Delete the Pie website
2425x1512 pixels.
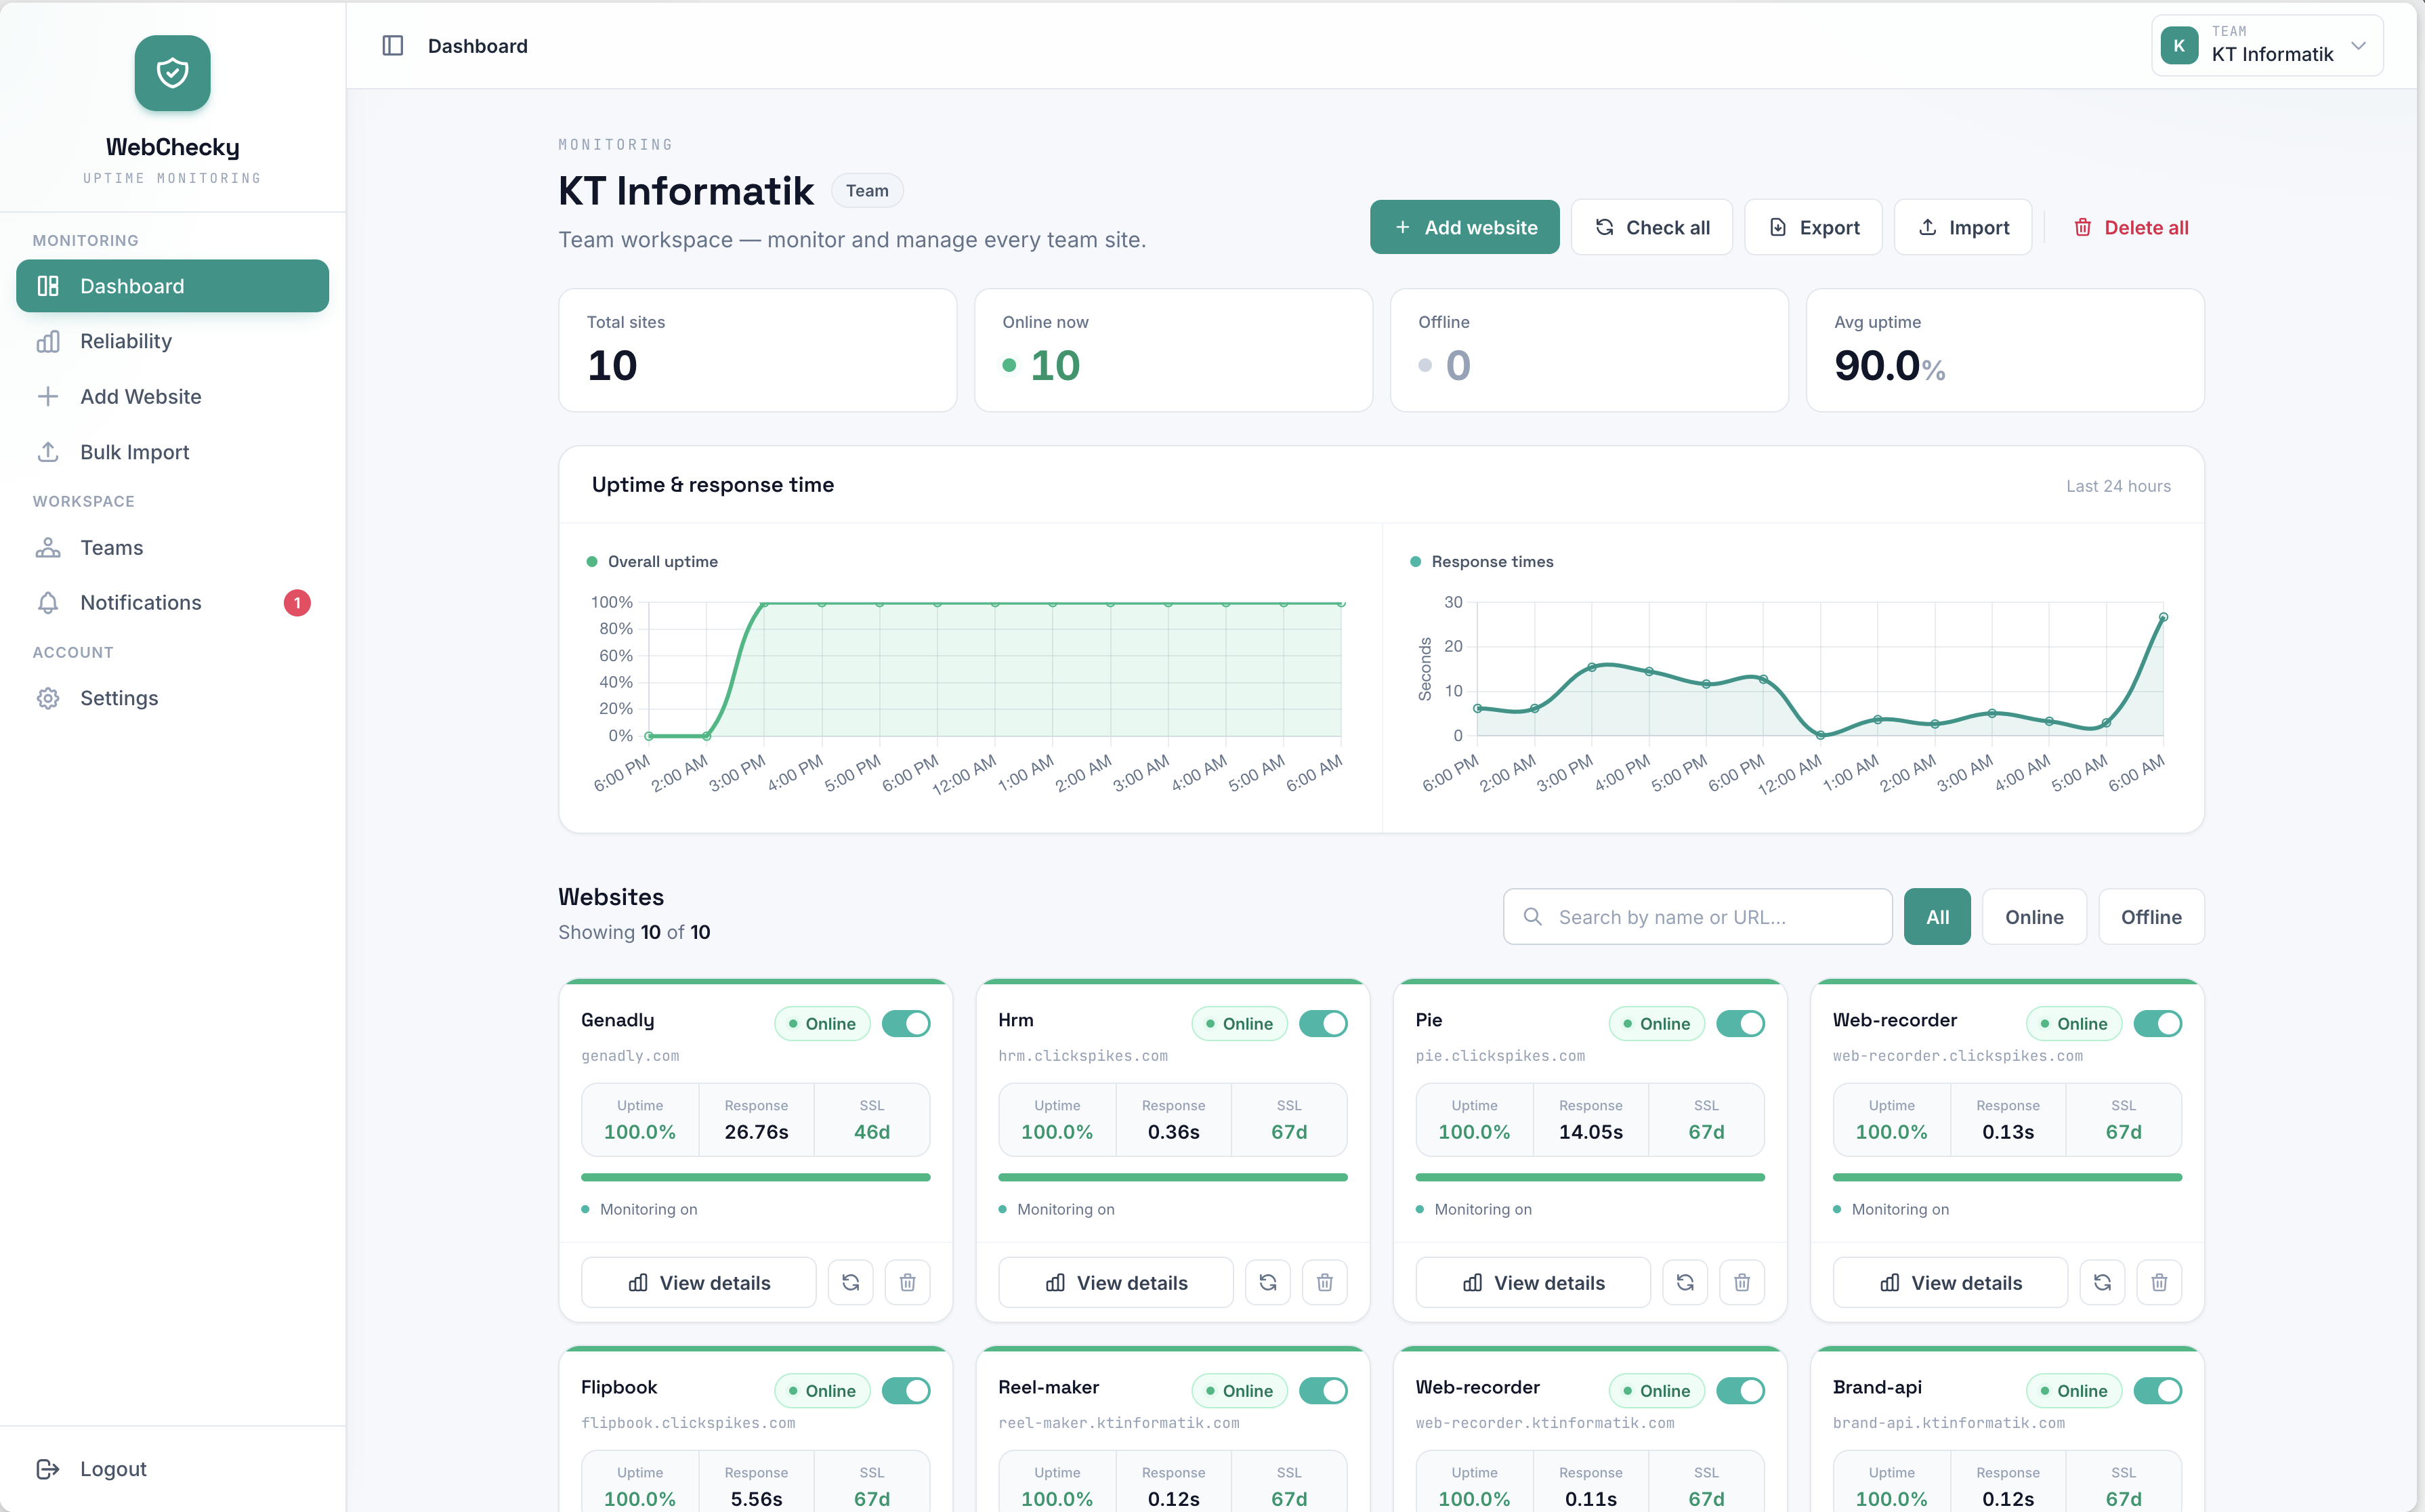coord(1742,1282)
